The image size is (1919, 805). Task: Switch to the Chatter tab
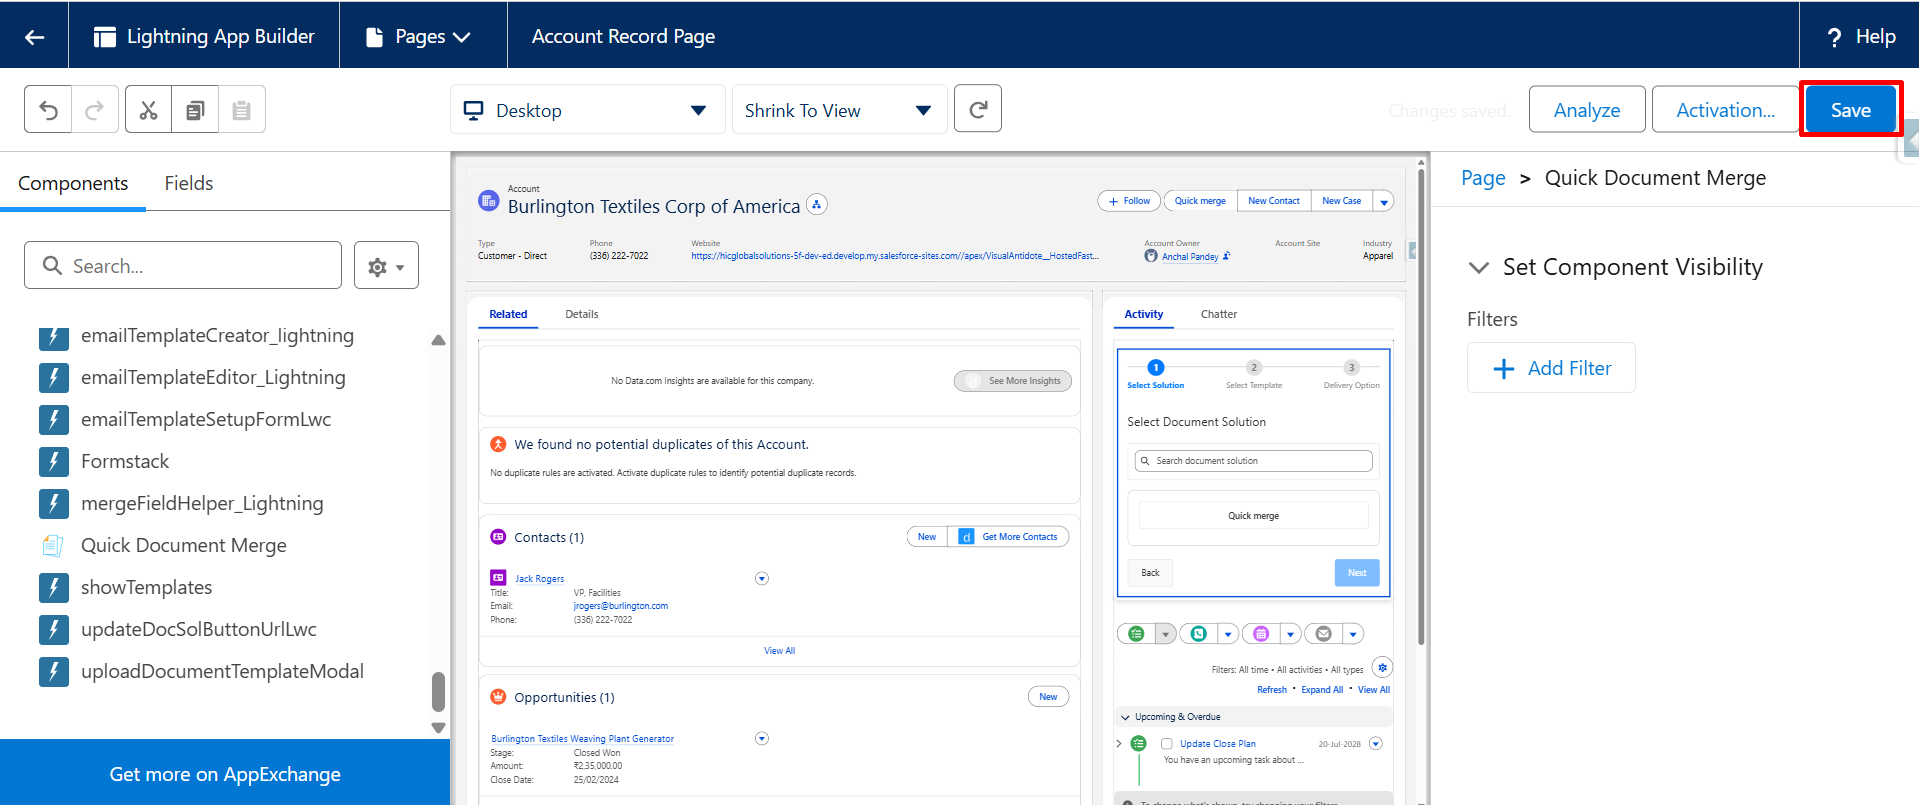tap(1219, 314)
